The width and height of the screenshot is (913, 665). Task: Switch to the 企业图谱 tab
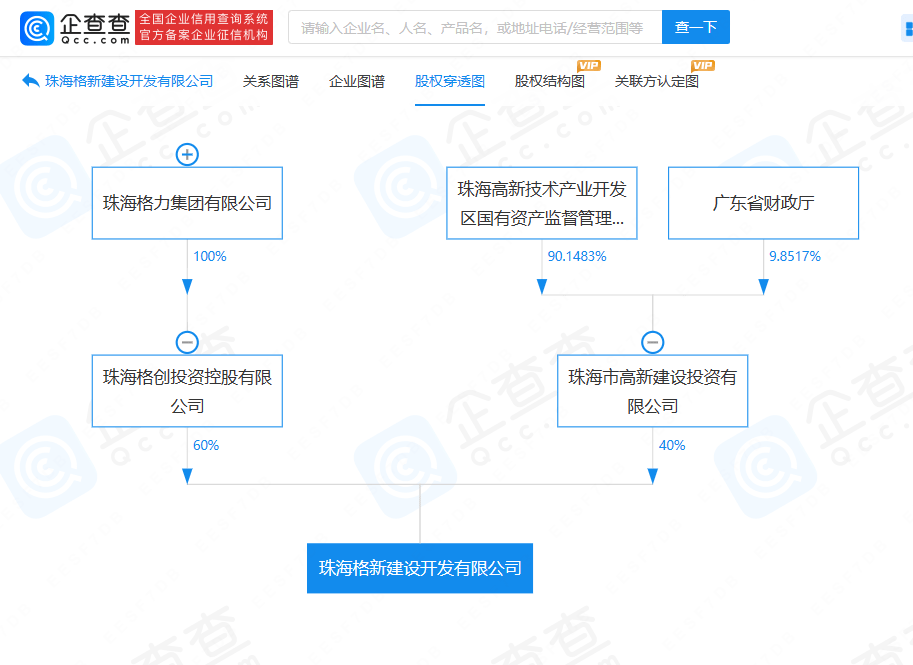click(357, 82)
